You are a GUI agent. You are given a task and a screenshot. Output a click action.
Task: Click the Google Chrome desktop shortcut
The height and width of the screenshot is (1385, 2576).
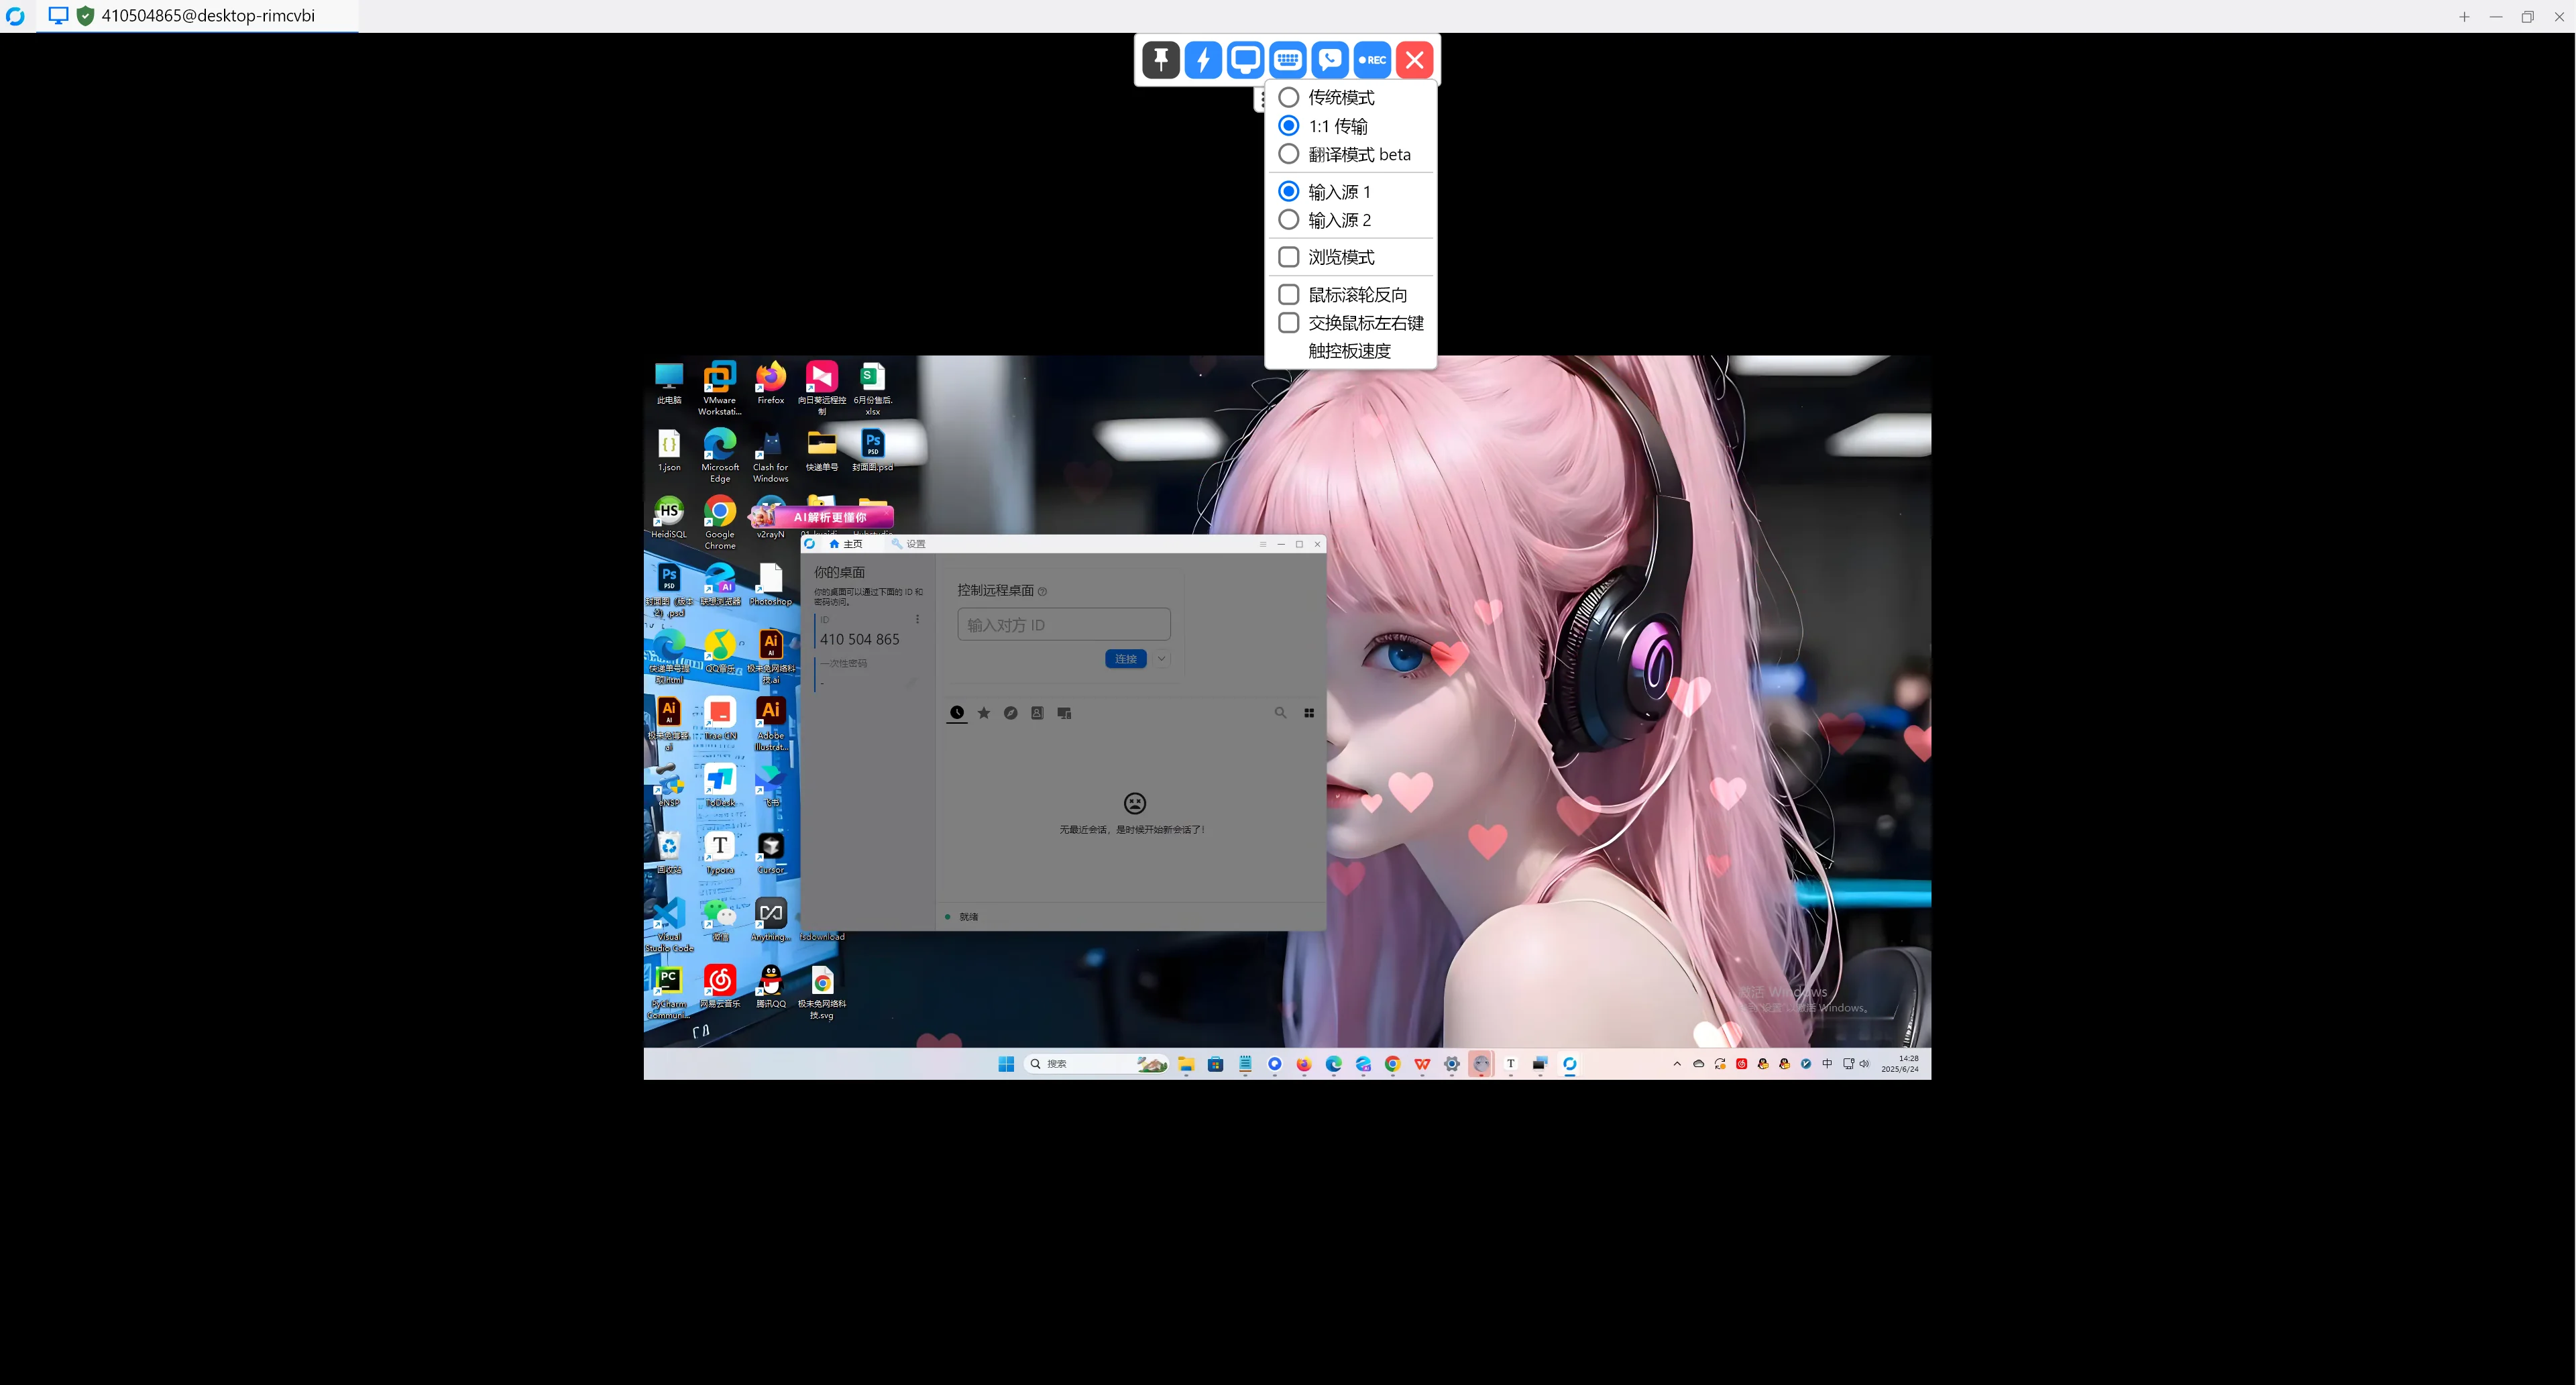click(x=720, y=522)
